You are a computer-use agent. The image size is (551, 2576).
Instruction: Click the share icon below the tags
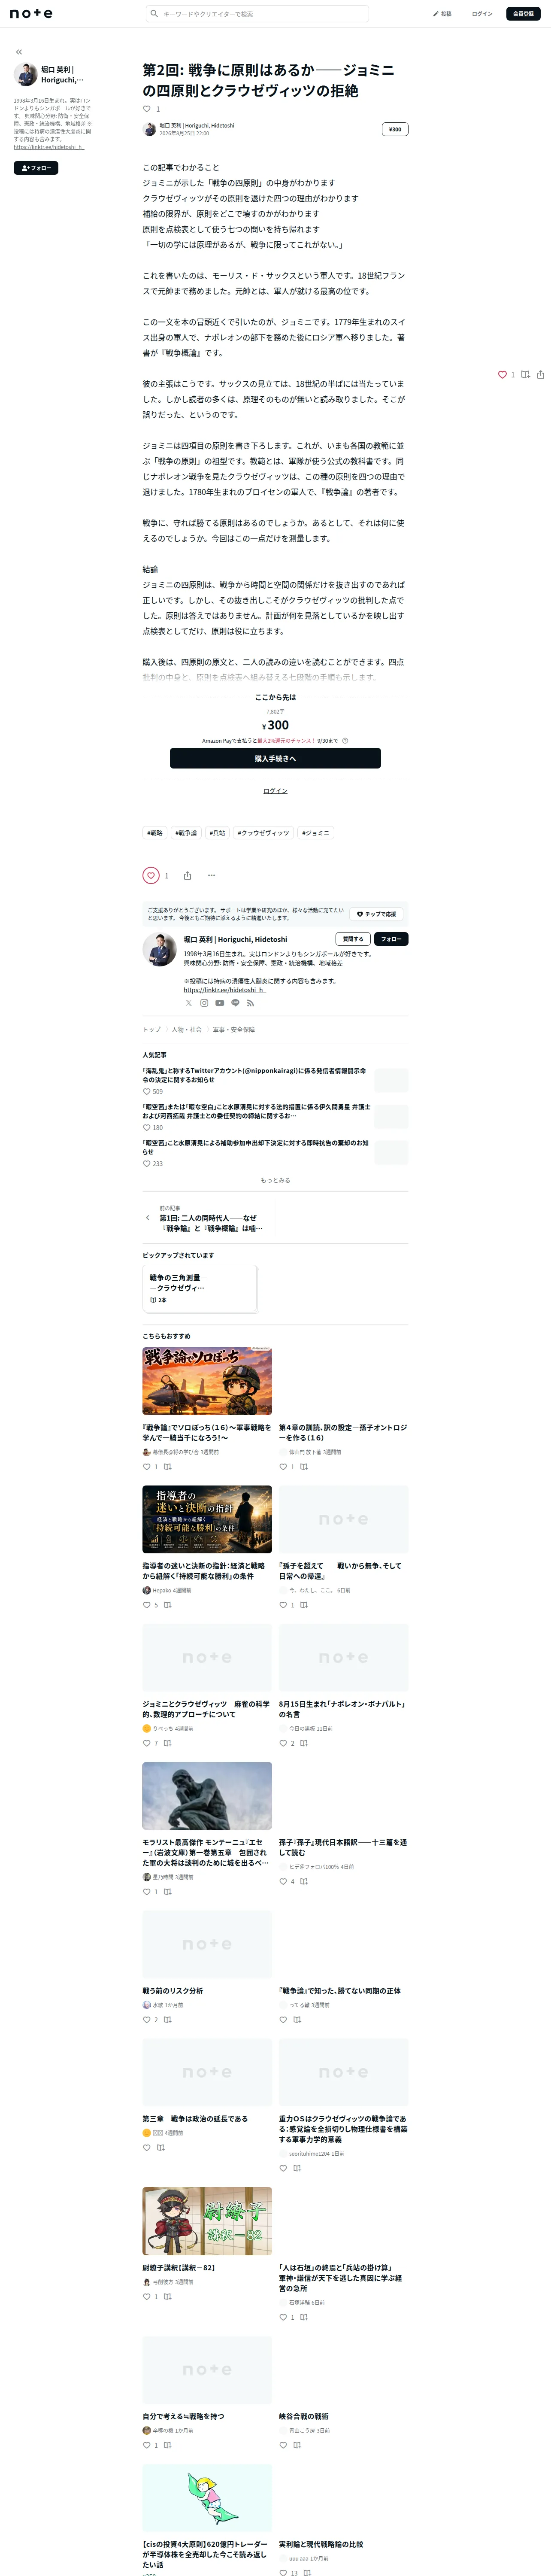click(x=187, y=876)
